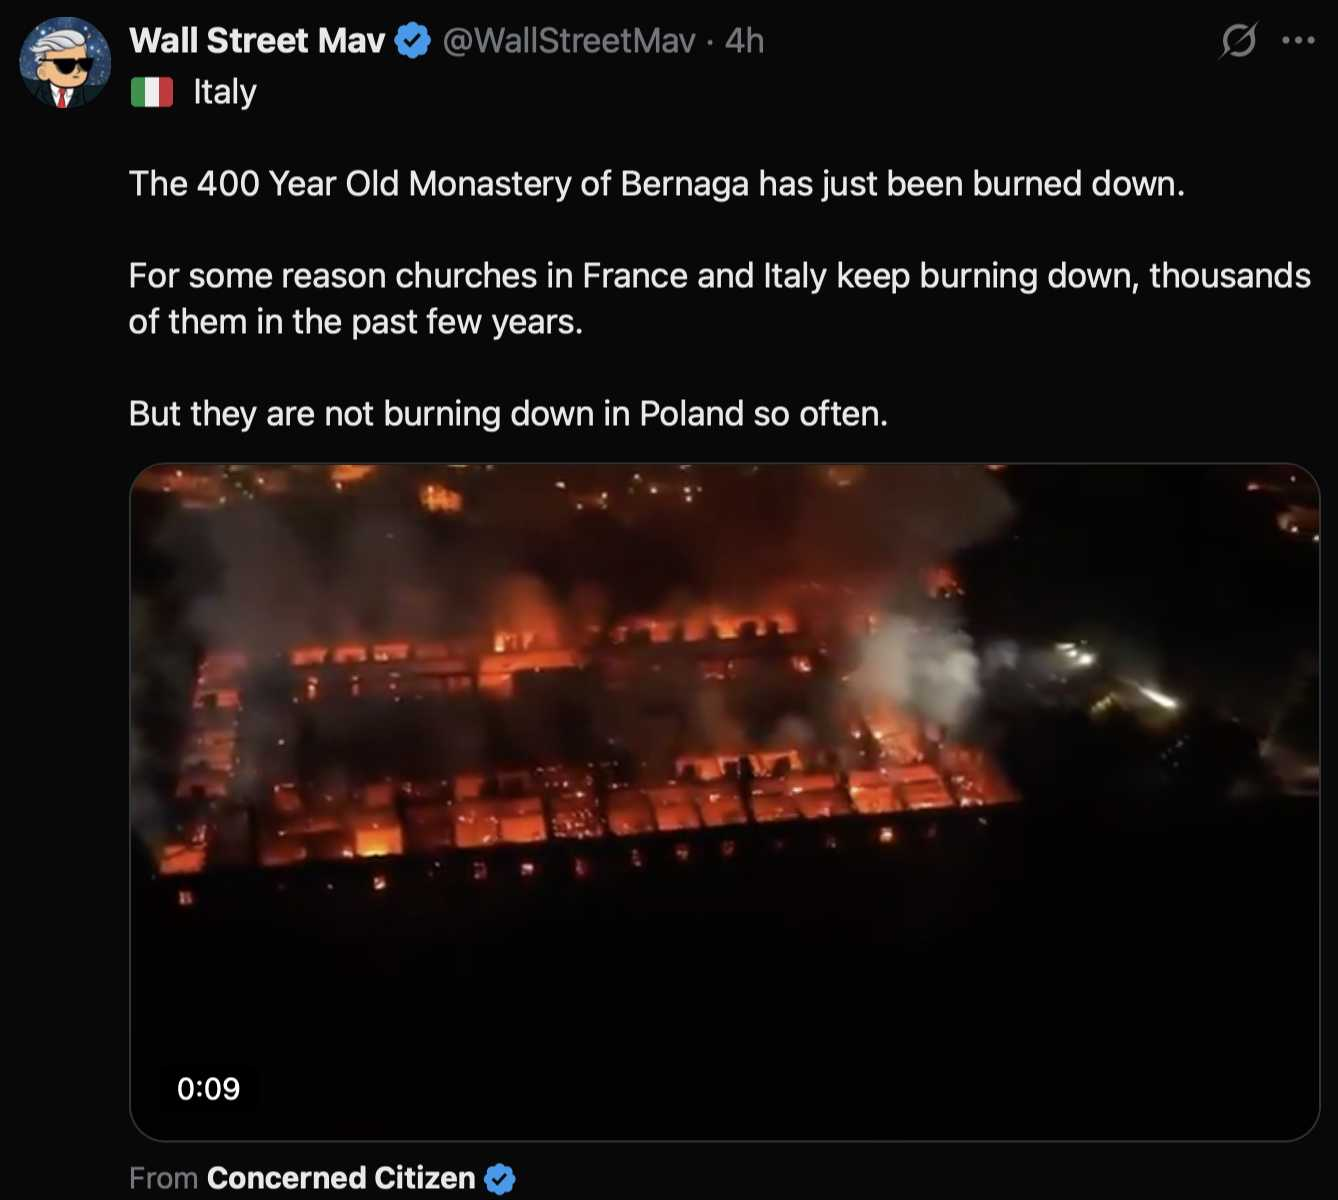
Task: Click the verified badge beside Concerned Citizen
Action: click(x=499, y=1179)
